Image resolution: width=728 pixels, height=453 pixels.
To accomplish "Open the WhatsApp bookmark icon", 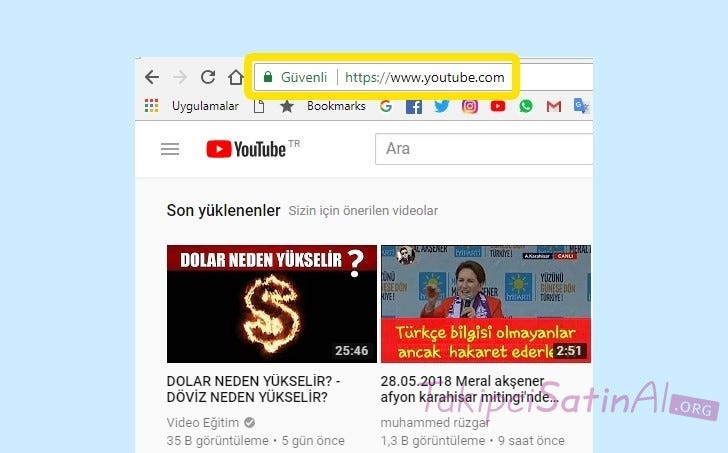I will point(526,106).
